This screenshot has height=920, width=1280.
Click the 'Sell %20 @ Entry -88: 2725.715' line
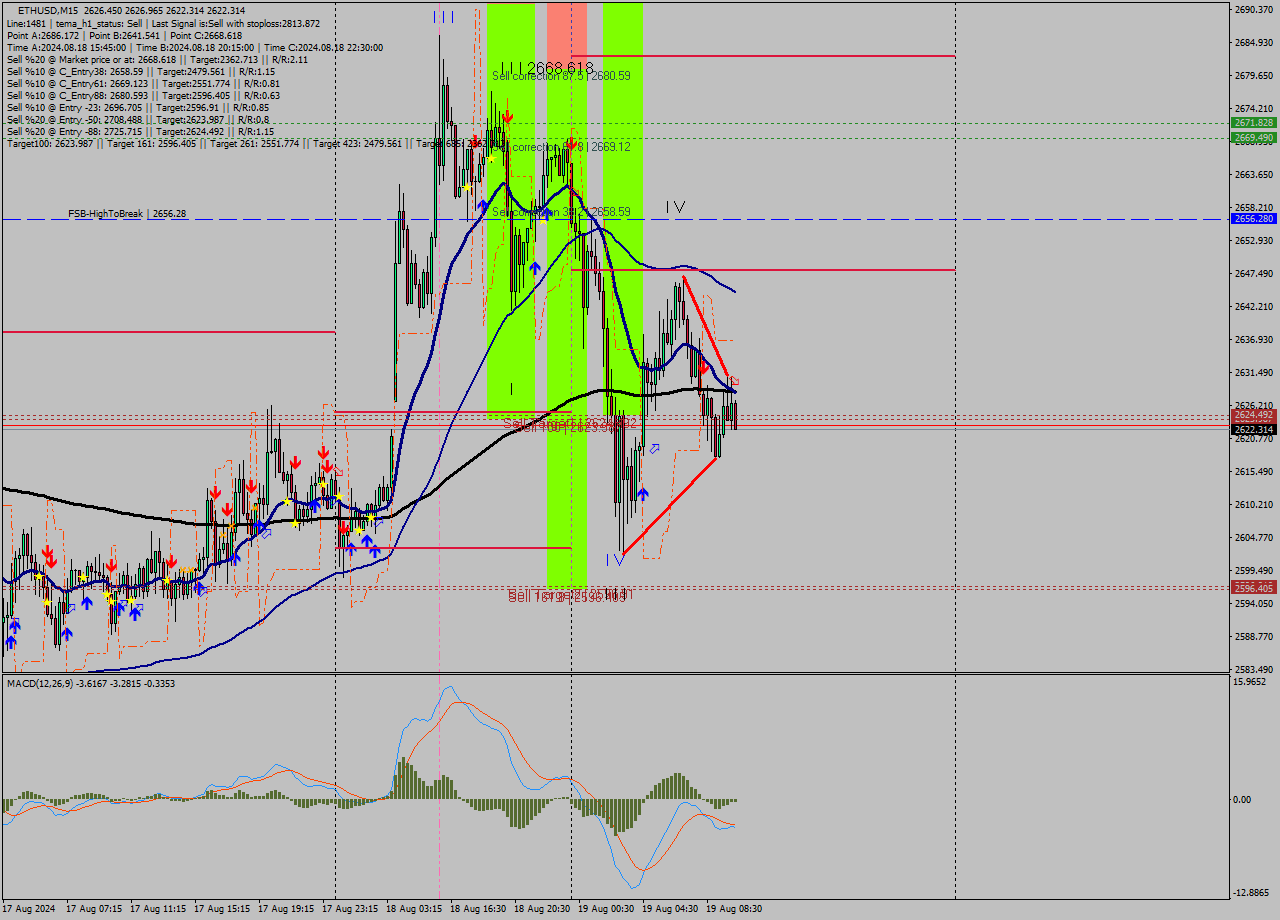coord(140,131)
